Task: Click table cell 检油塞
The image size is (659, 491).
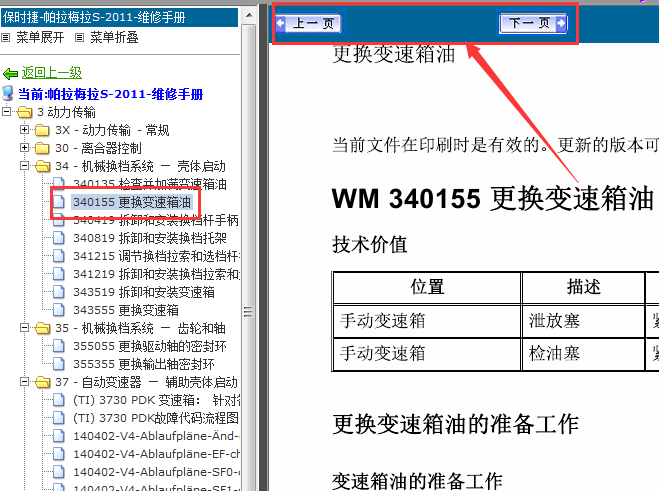Action: 583,354
